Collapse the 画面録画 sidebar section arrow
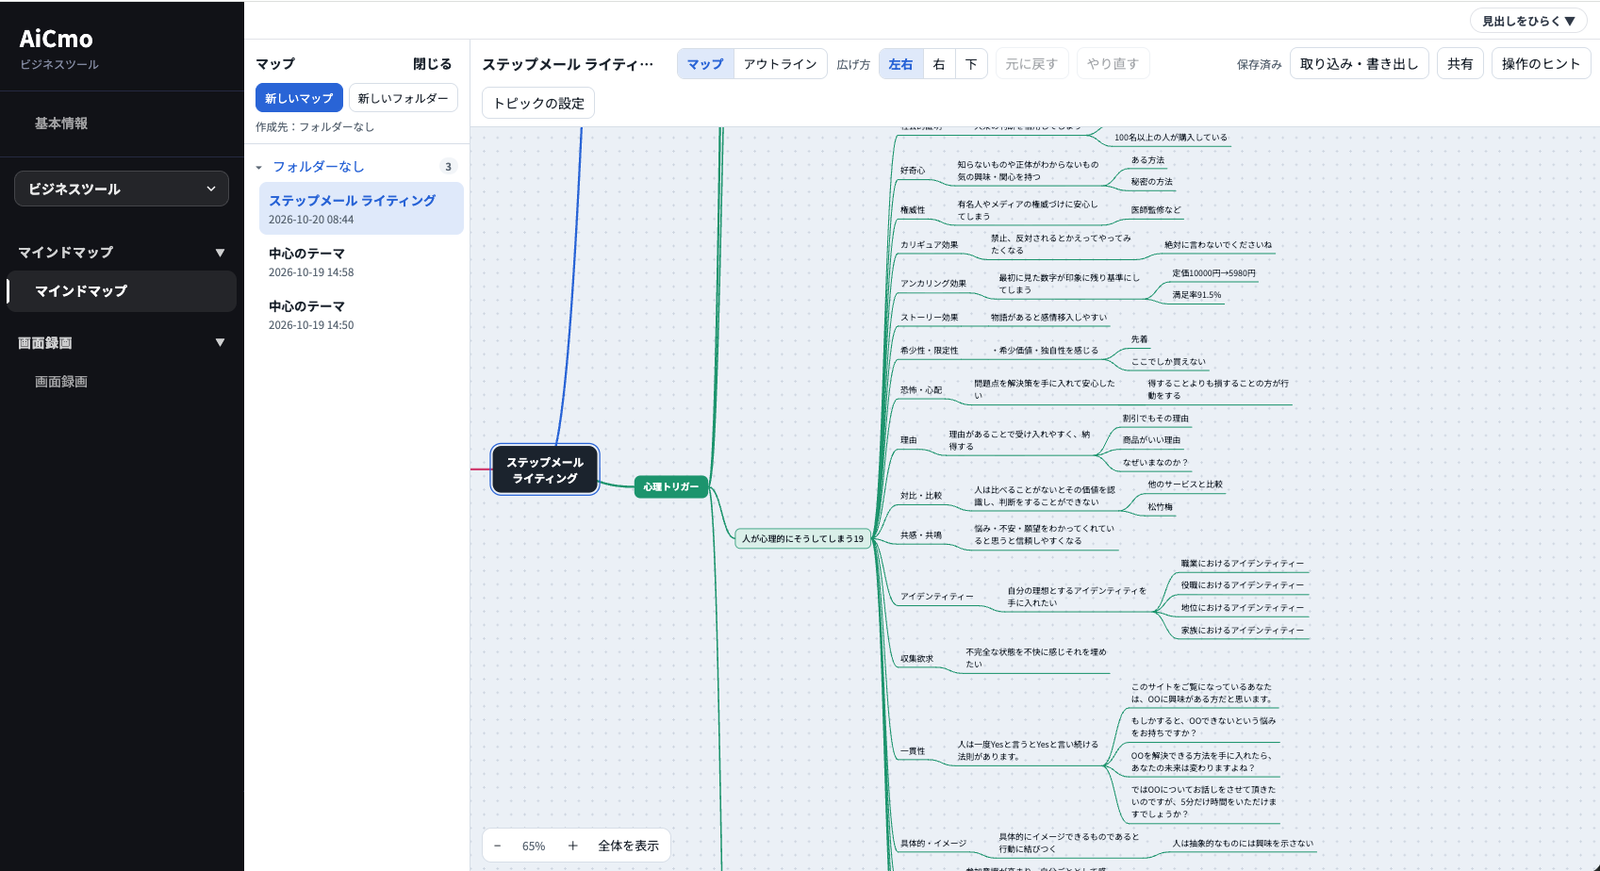The height and width of the screenshot is (871, 1600). tap(220, 343)
